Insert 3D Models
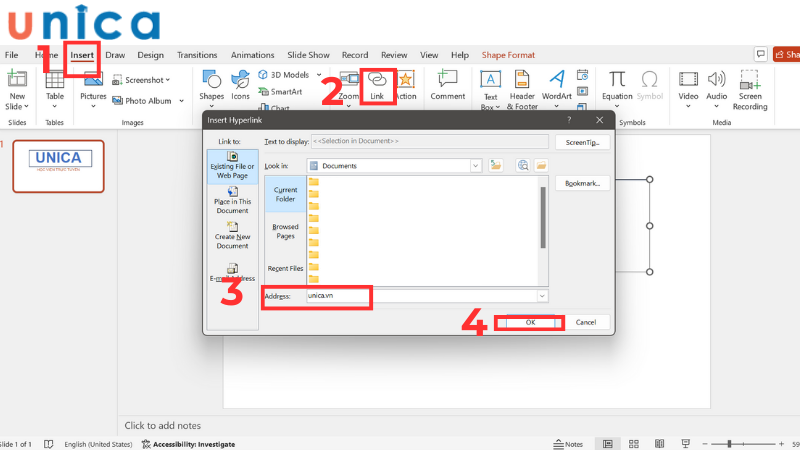This screenshot has width=800, height=450. pyautogui.click(x=284, y=75)
